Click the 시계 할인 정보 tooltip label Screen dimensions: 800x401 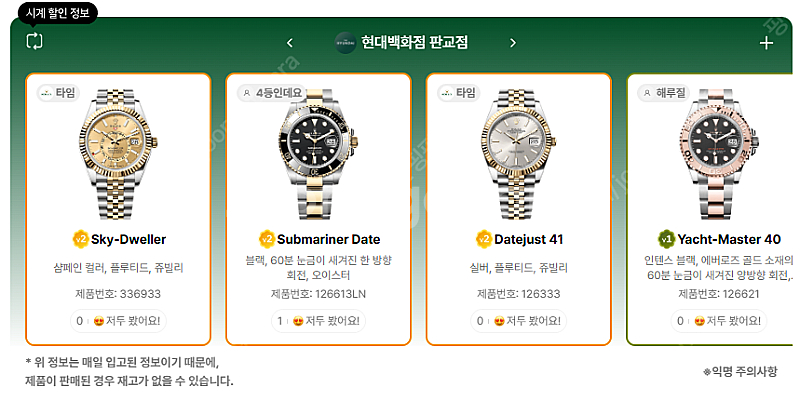pyautogui.click(x=58, y=13)
